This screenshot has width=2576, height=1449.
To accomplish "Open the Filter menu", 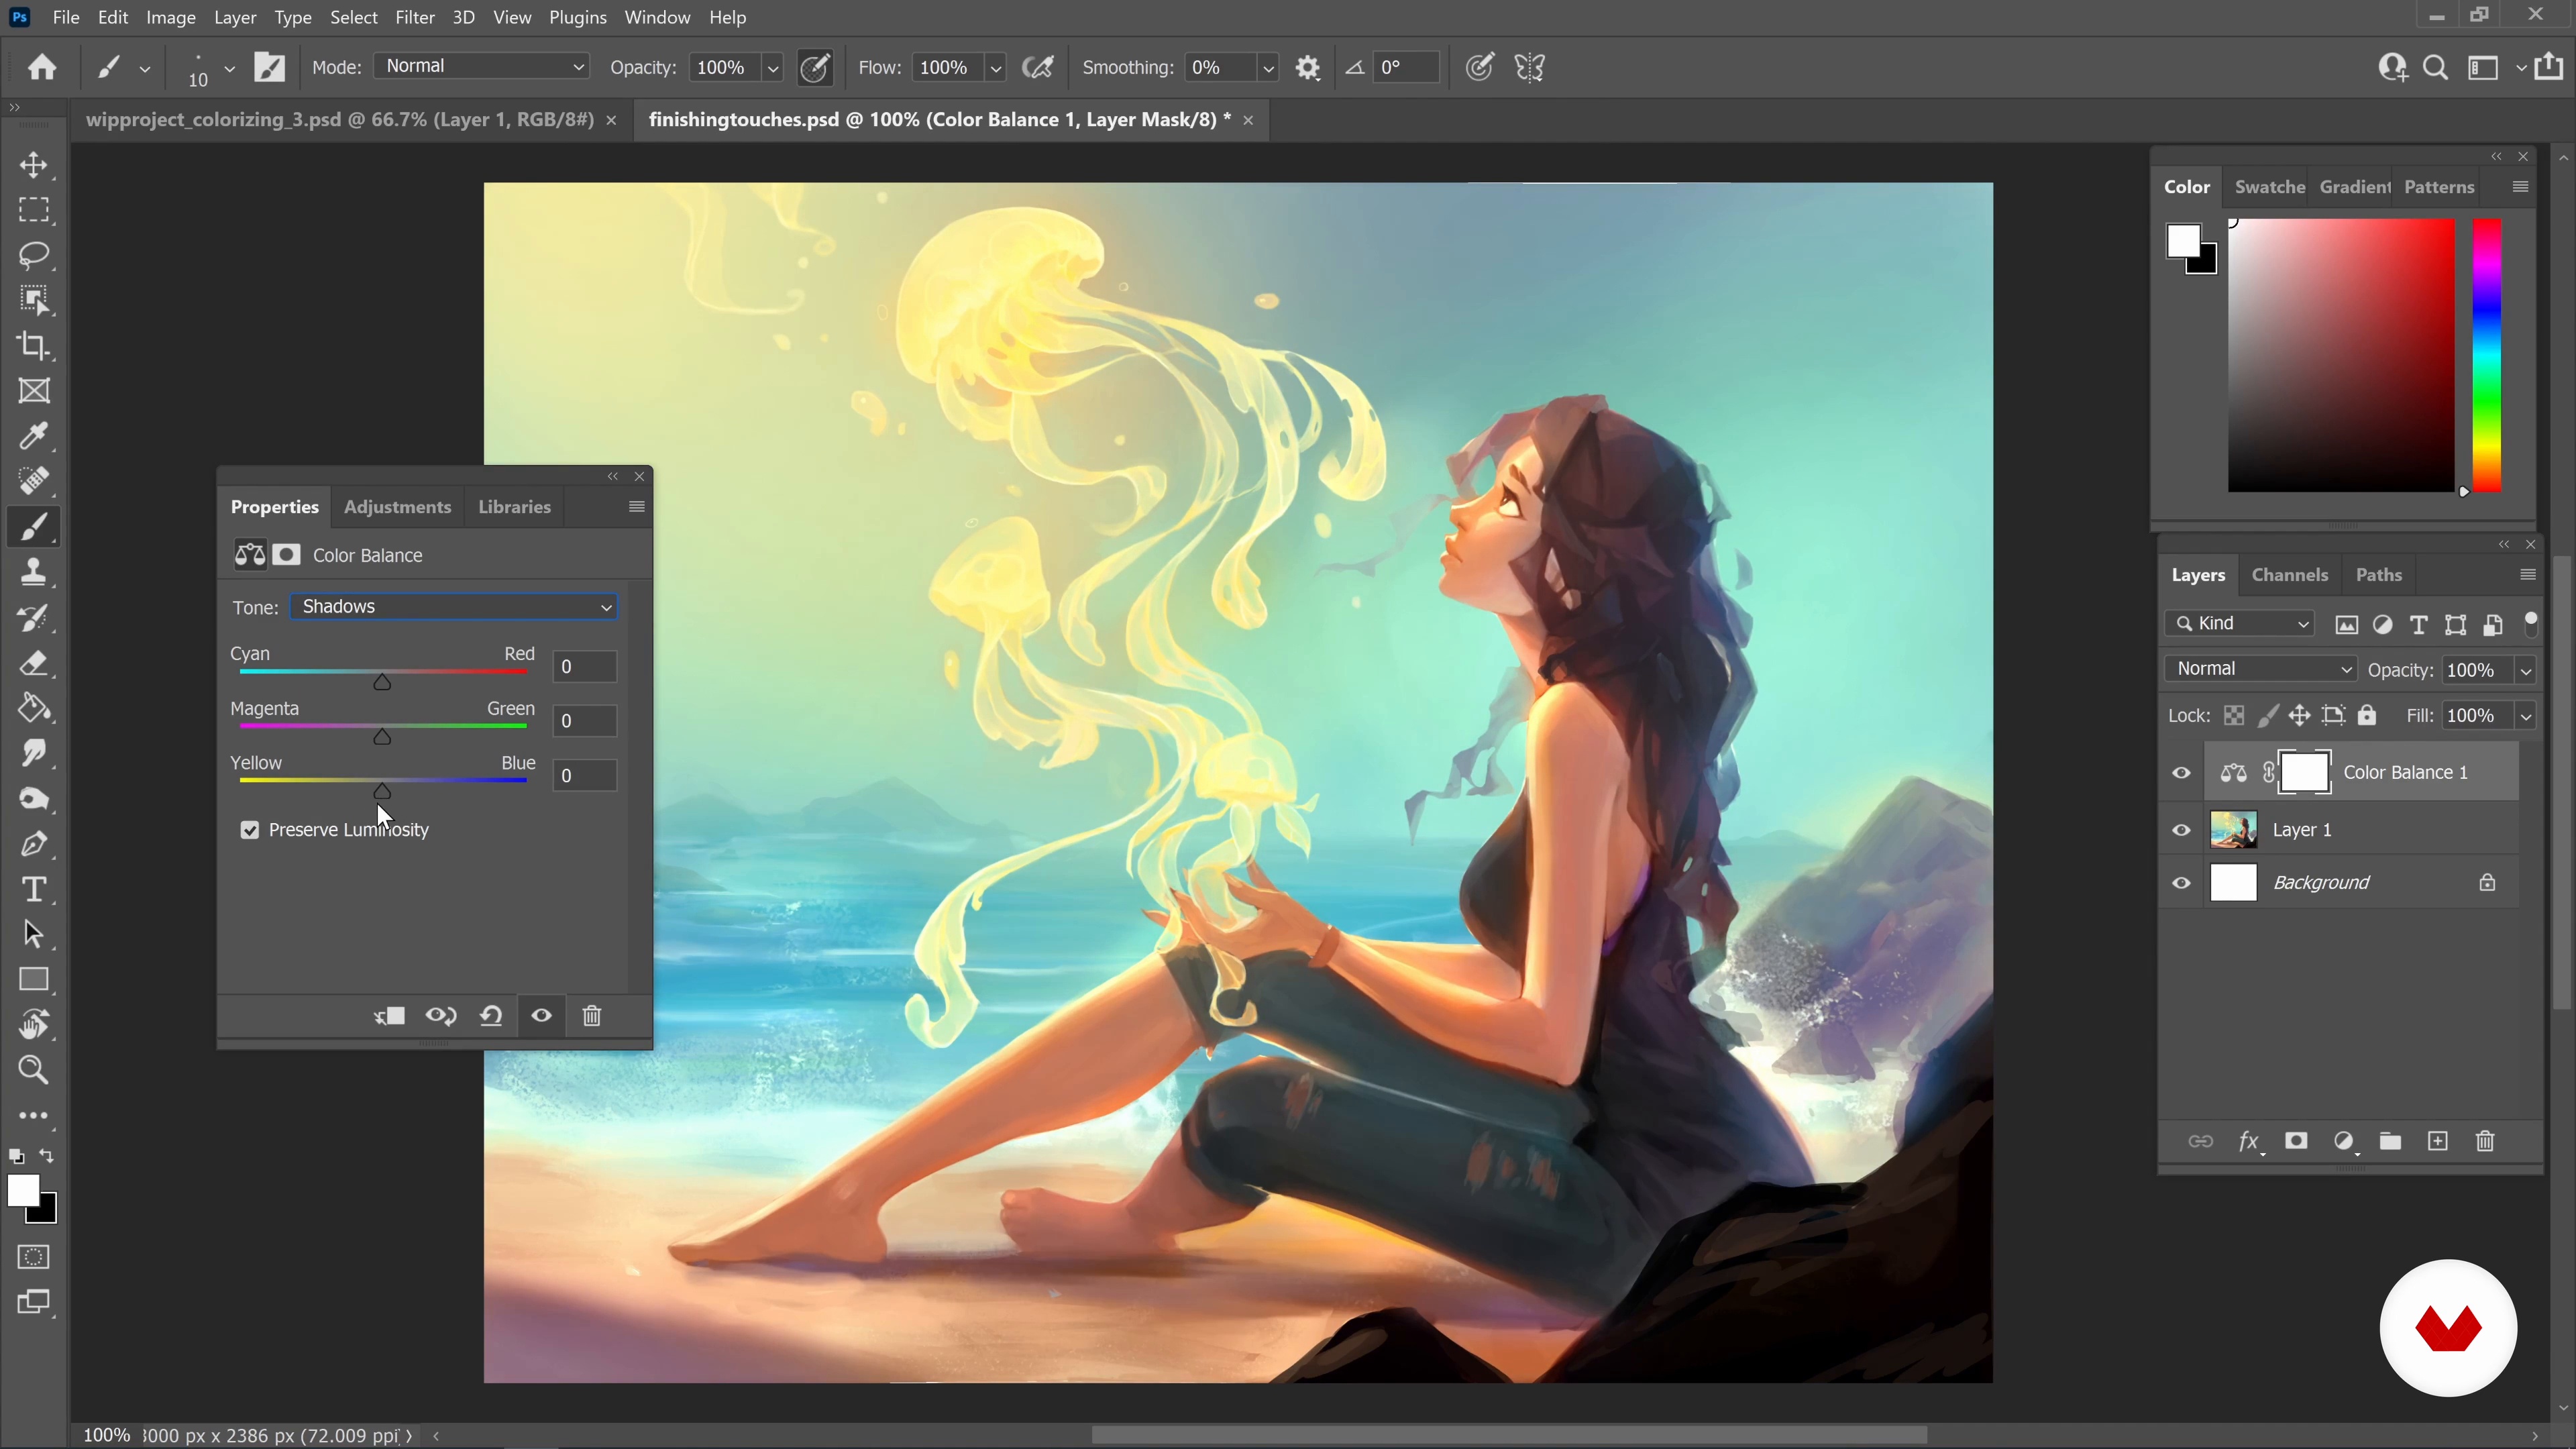I will click(x=414, y=17).
